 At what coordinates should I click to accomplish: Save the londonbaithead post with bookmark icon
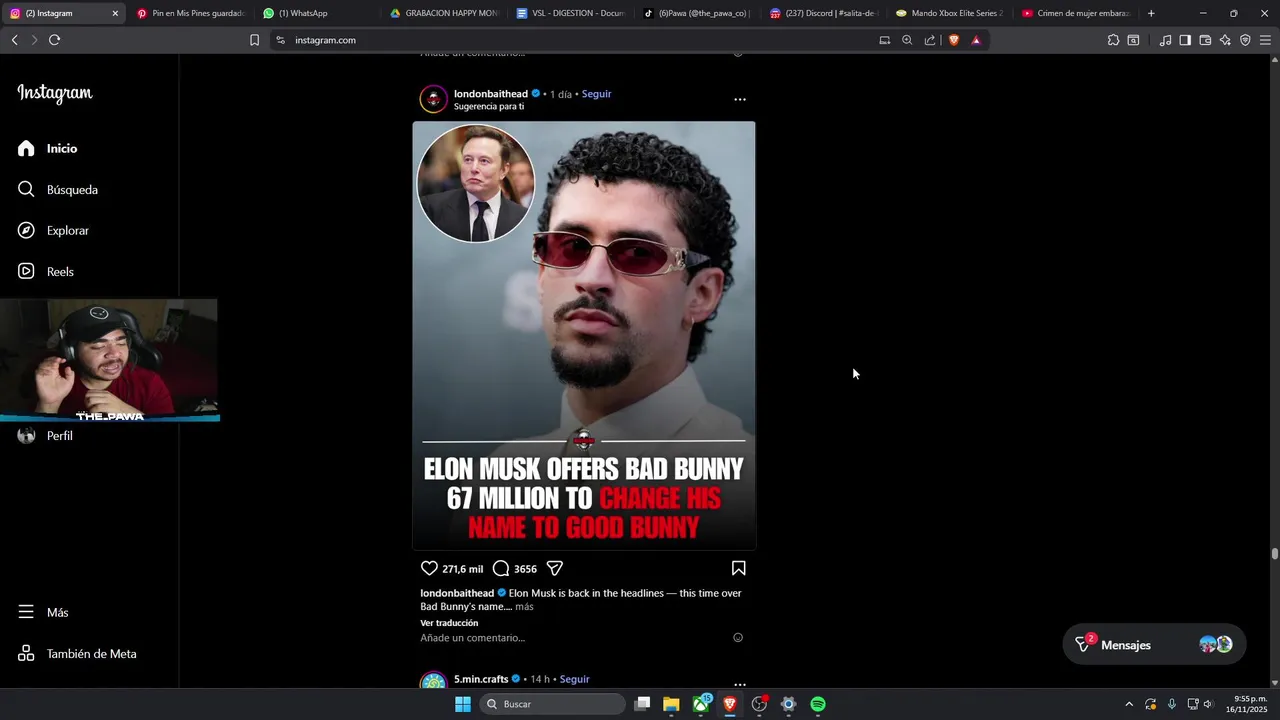pos(738,568)
